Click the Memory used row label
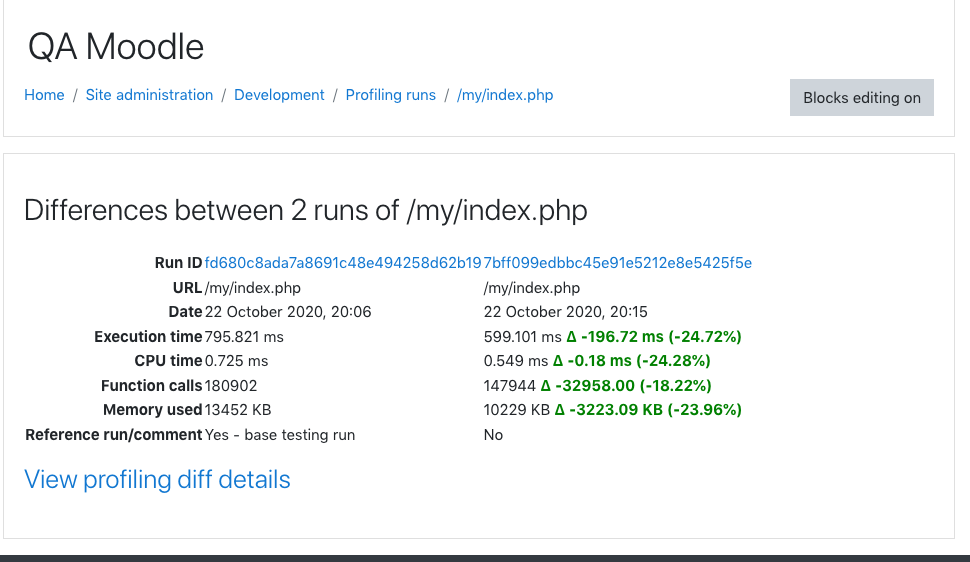 pos(153,410)
